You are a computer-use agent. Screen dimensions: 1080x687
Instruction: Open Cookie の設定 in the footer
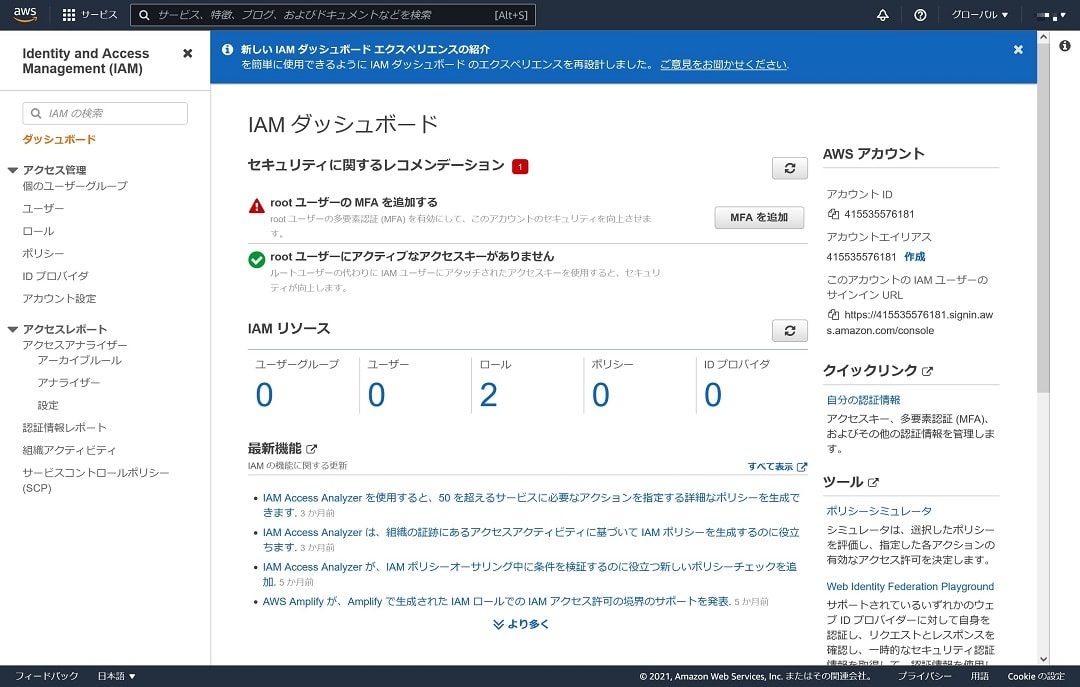1036,676
